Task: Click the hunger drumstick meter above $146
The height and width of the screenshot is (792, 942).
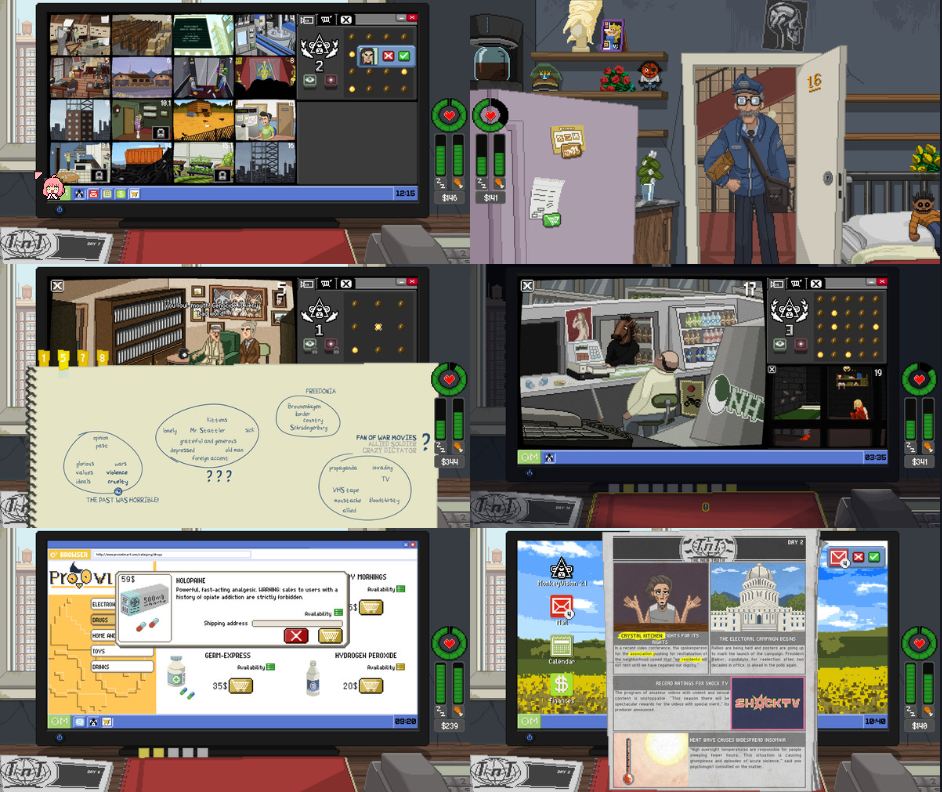Action: 458,154
